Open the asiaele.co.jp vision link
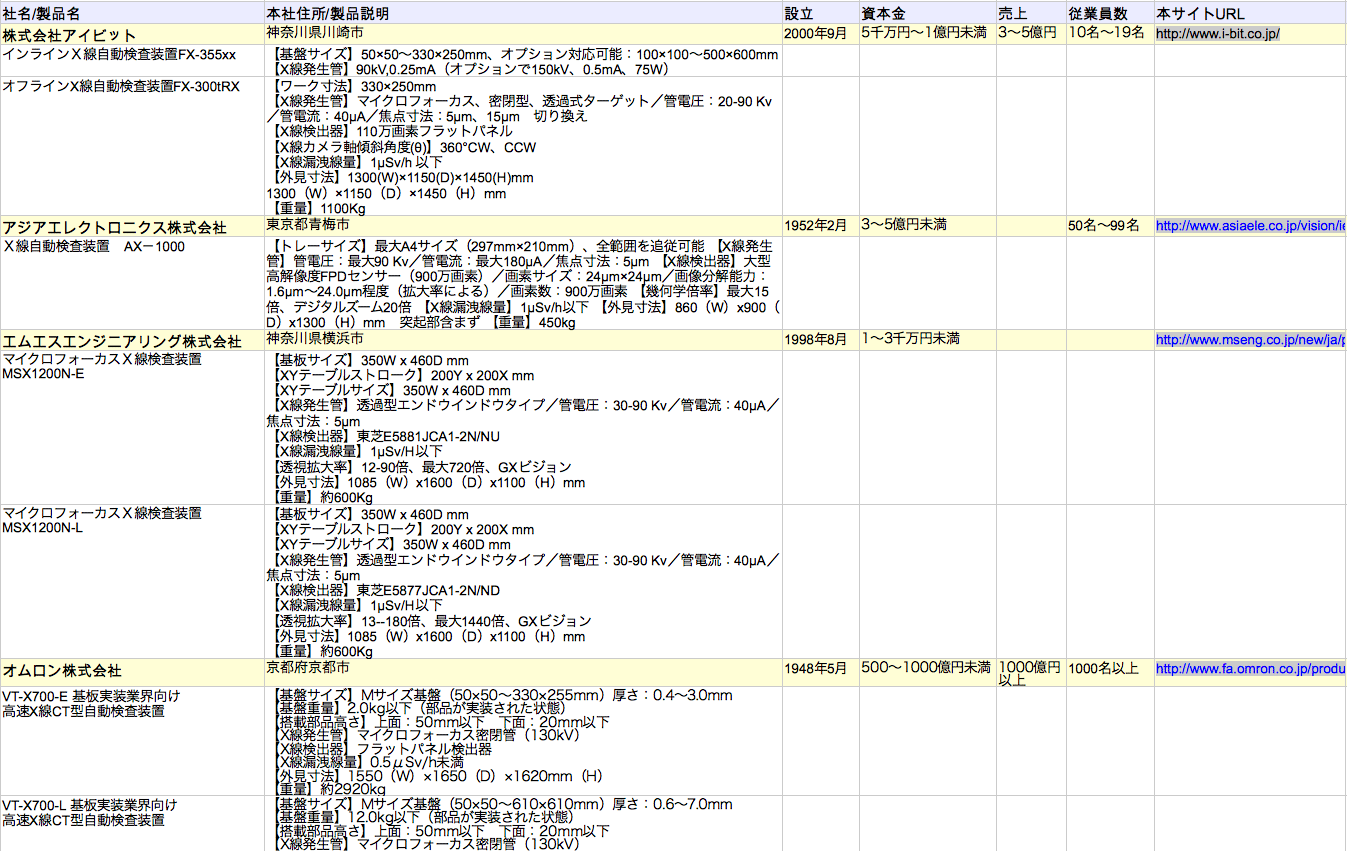 click(x=1251, y=226)
